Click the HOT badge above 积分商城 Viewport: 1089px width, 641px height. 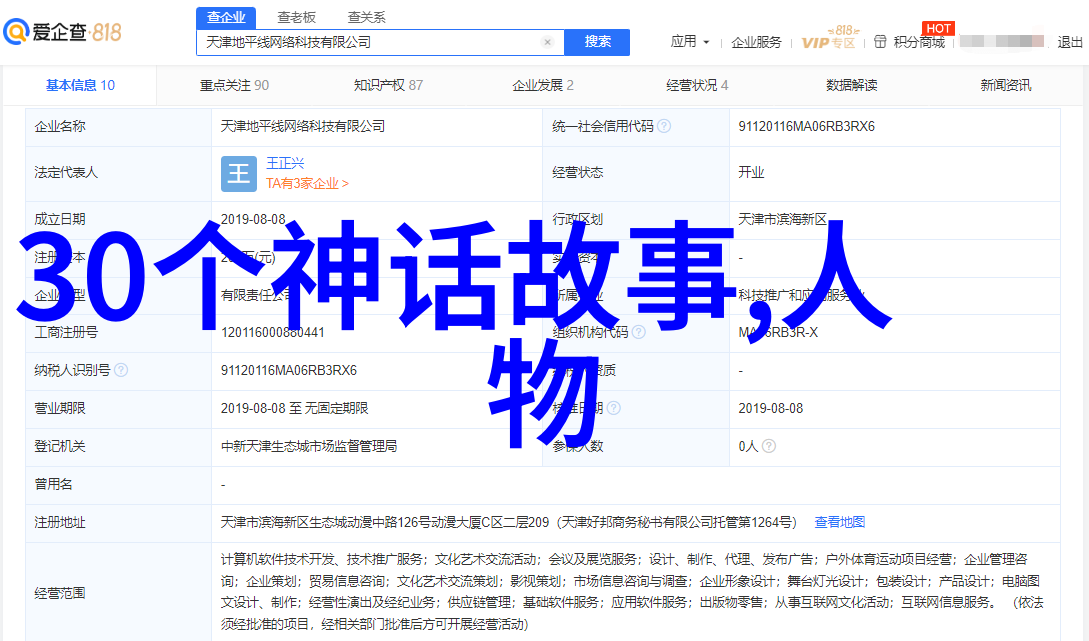[x=938, y=28]
